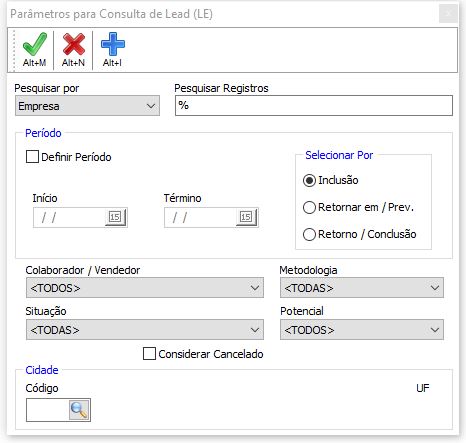Add a new record with the blue plus icon
The image size is (466, 443).
pyautogui.click(x=112, y=50)
